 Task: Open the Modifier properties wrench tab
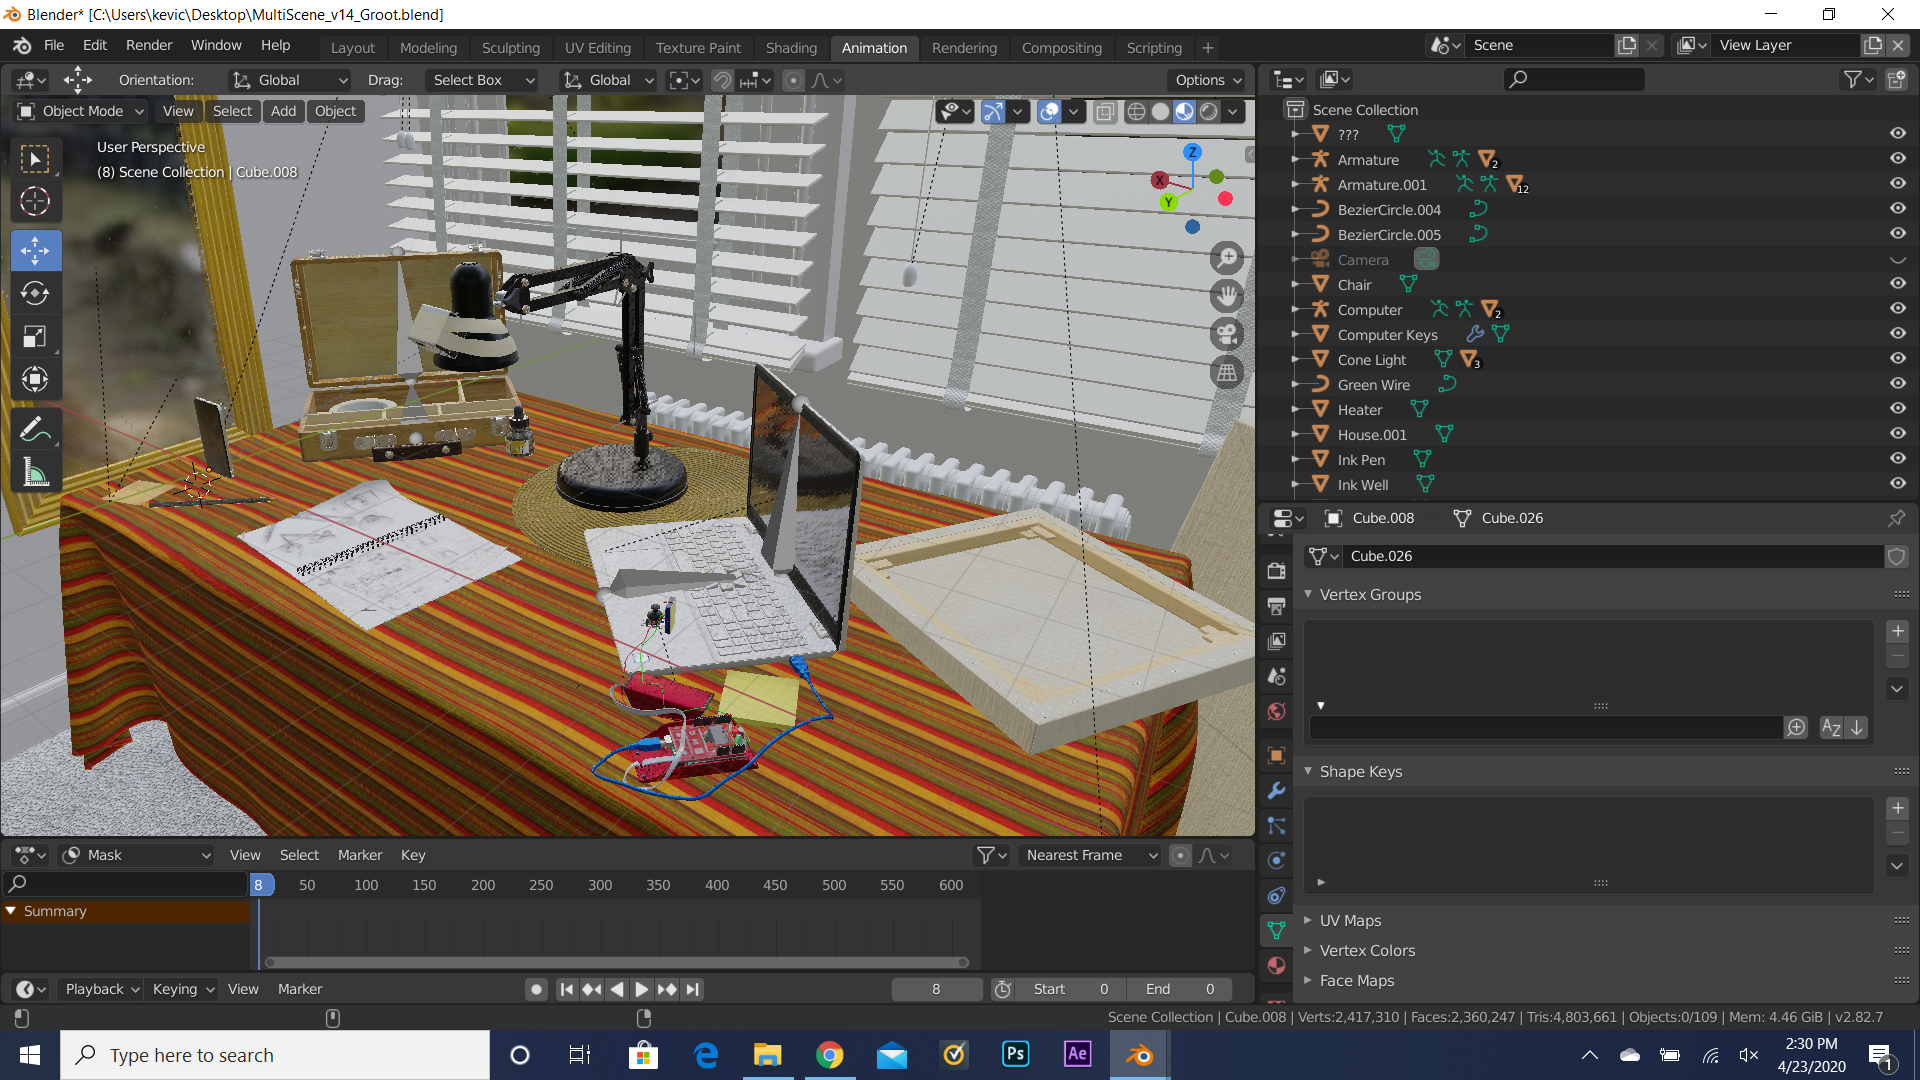1276,791
